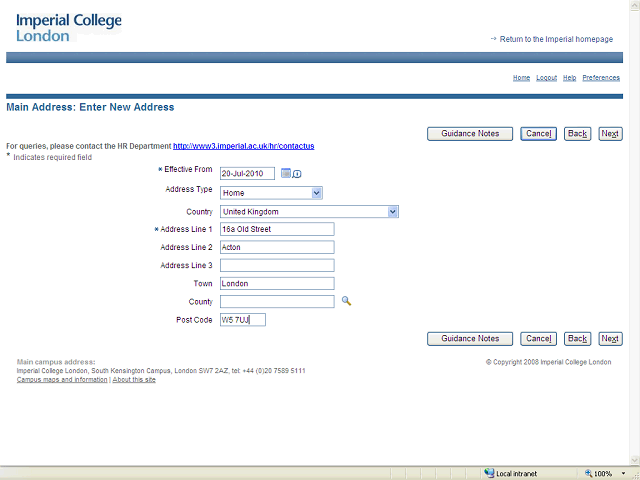Click into the Address Line 3 field
This screenshot has height=480, width=640.
pyautogui.click(x=277, y=265)
